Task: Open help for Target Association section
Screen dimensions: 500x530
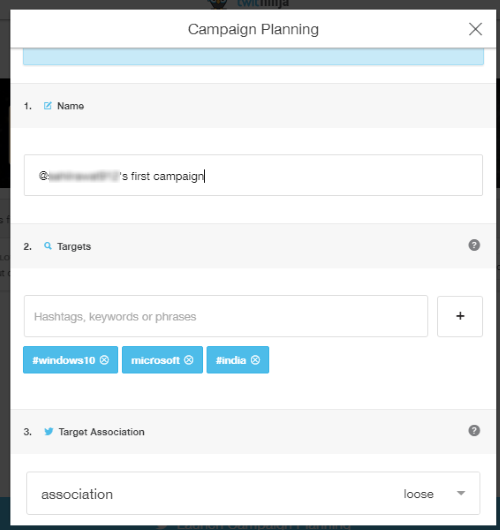Action: (474, 431)
